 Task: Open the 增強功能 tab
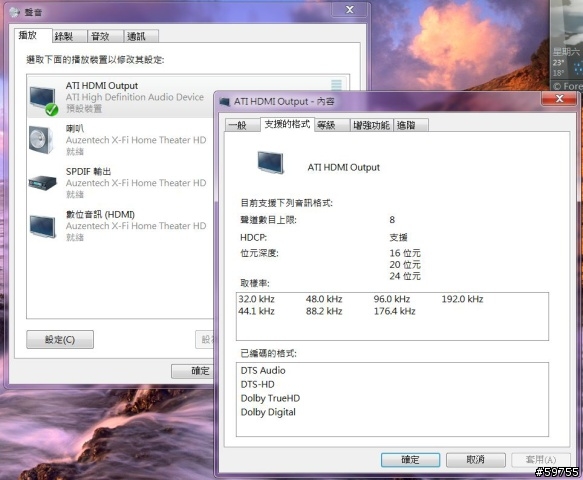pos(371,125)
